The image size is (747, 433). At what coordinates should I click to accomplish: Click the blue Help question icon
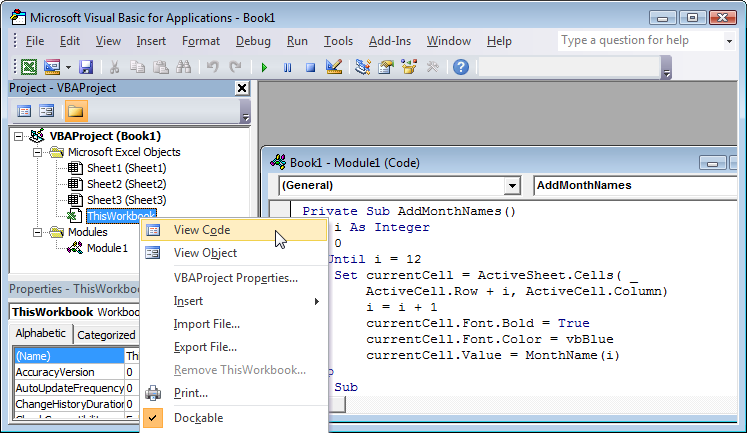[461, 67]
